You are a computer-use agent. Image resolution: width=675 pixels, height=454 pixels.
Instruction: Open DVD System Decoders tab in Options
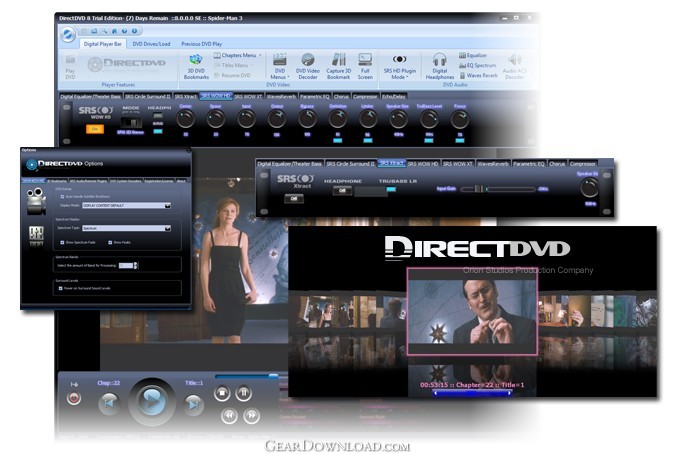tap(125, 181)
